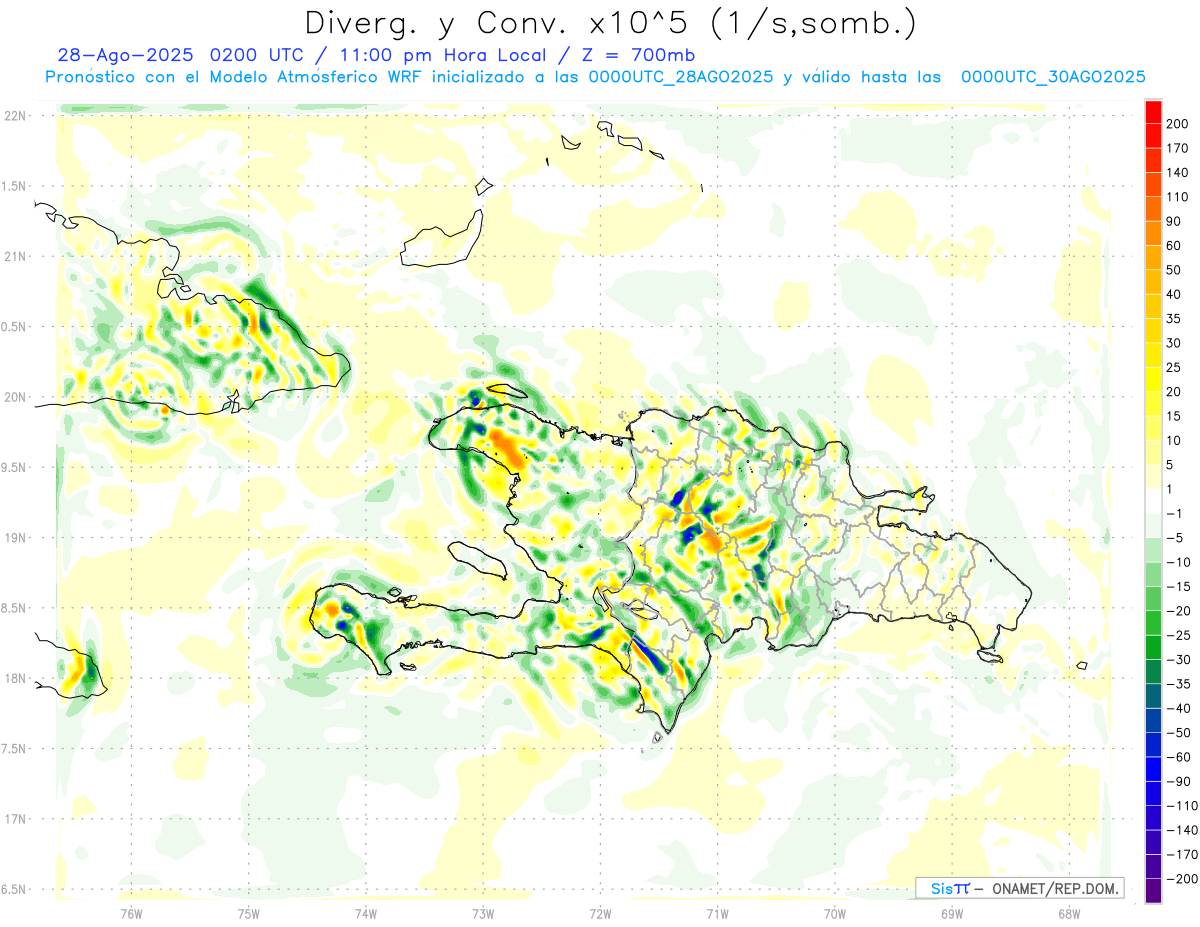This screenshot has width=1200, height=927.
Task: Pick the yellow swatch between 25 and 20
Action: (1154, 380)
